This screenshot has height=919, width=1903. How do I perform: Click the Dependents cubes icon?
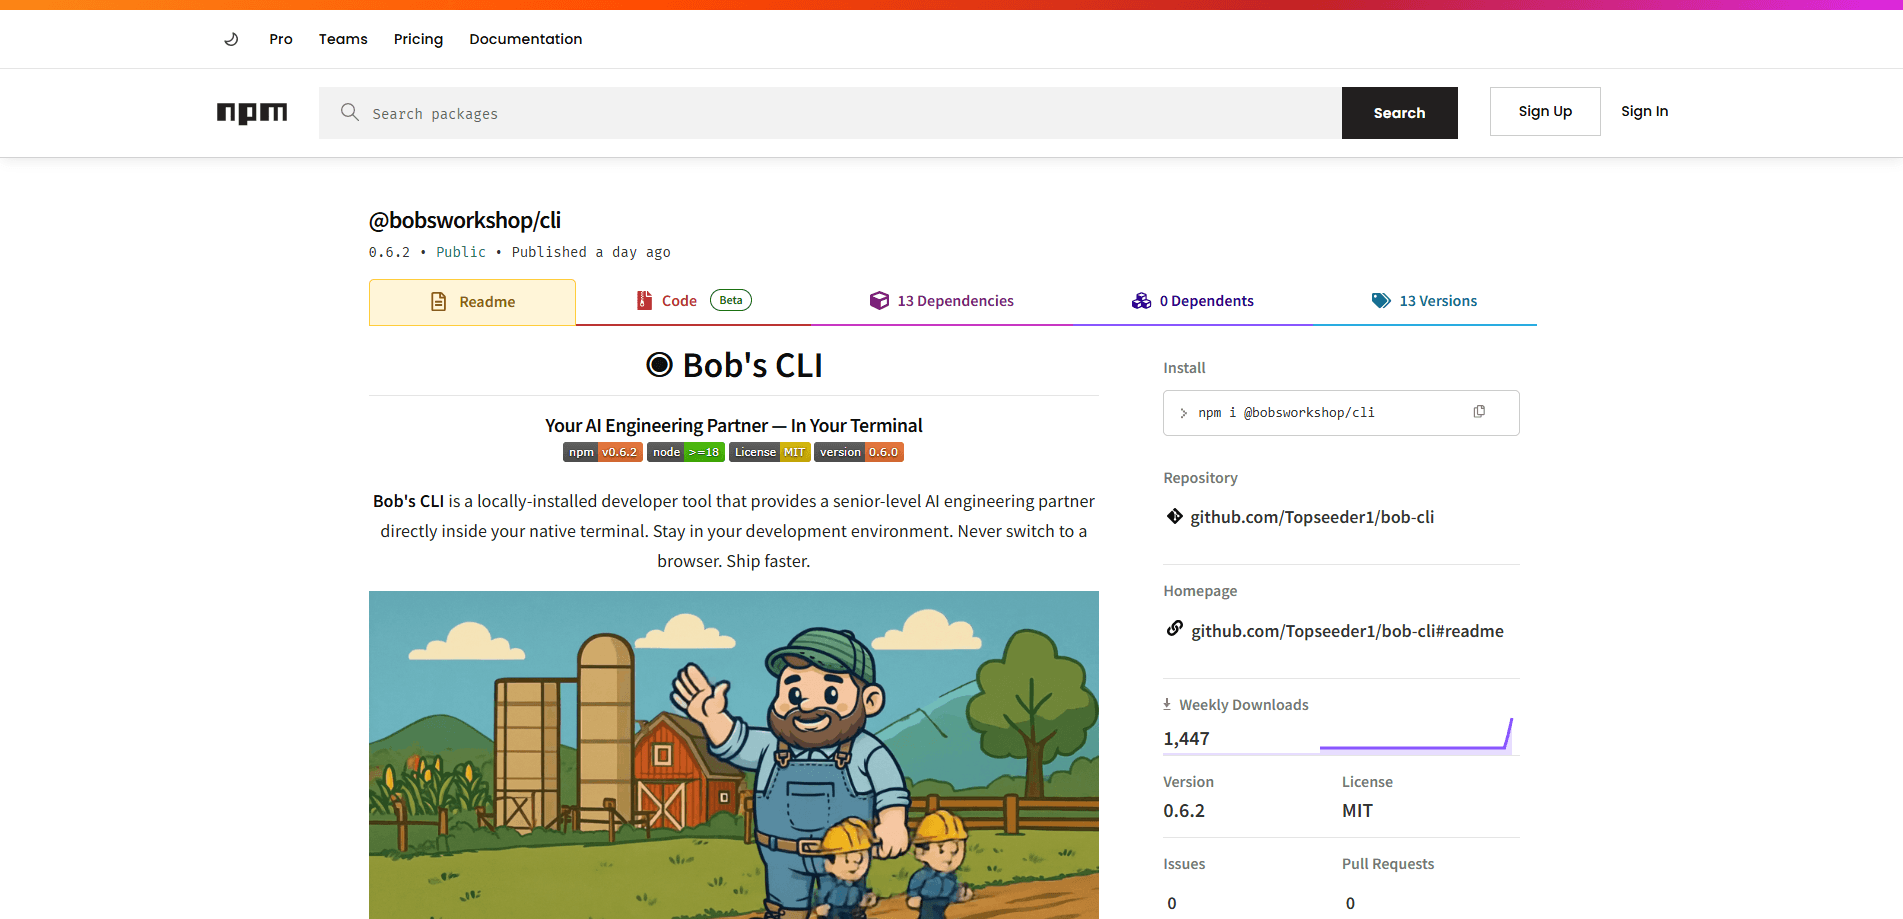[1141, 300]
